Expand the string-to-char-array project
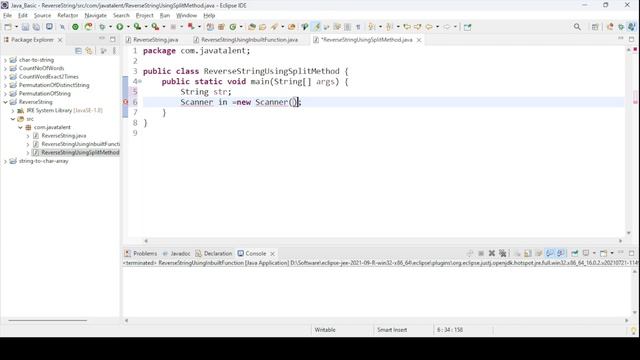 click(x=5, y=161)
